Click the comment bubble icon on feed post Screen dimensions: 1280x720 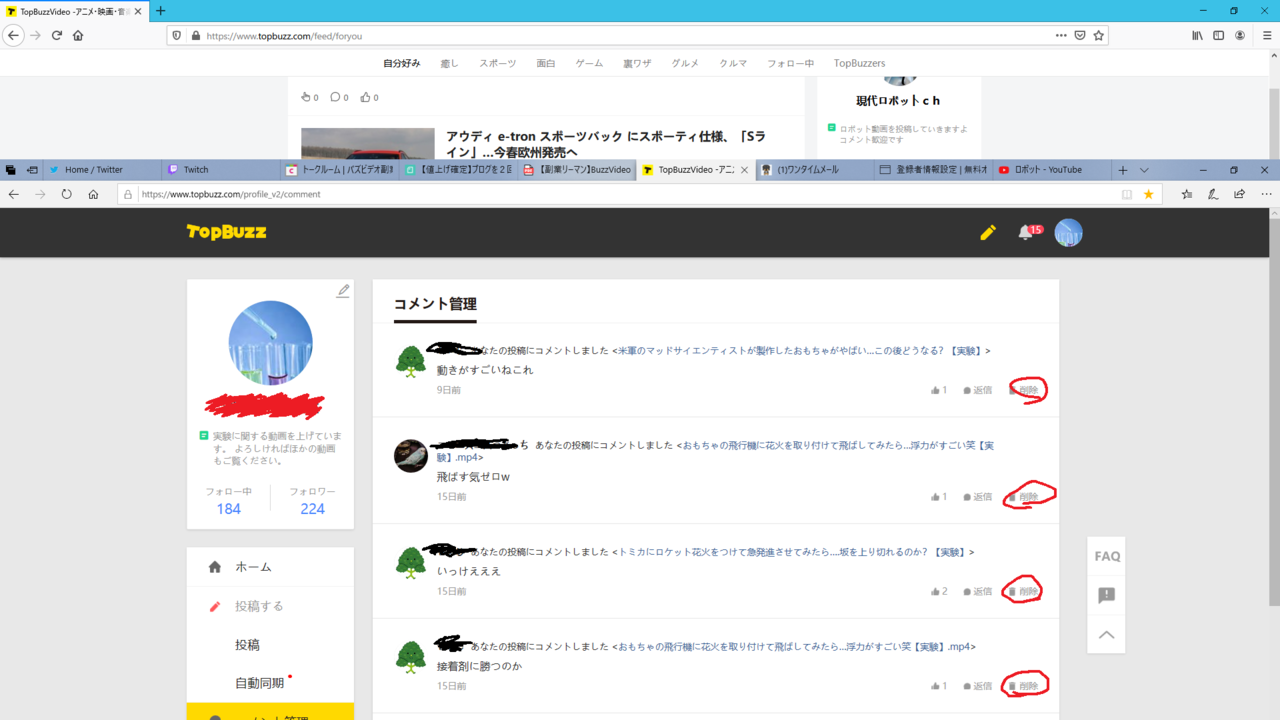tap(336, 97)
